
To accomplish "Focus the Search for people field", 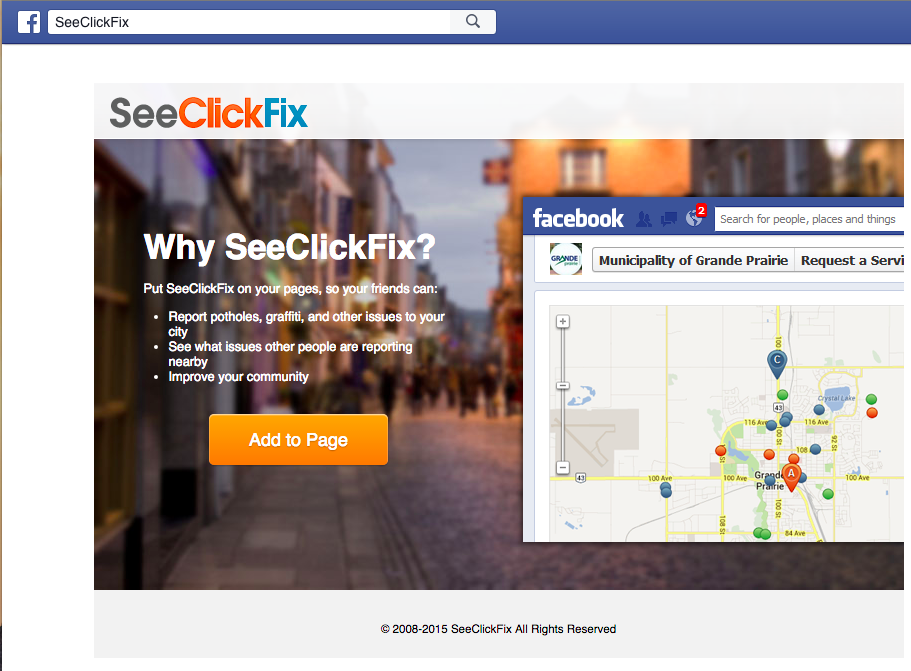I will click(809, 219).
